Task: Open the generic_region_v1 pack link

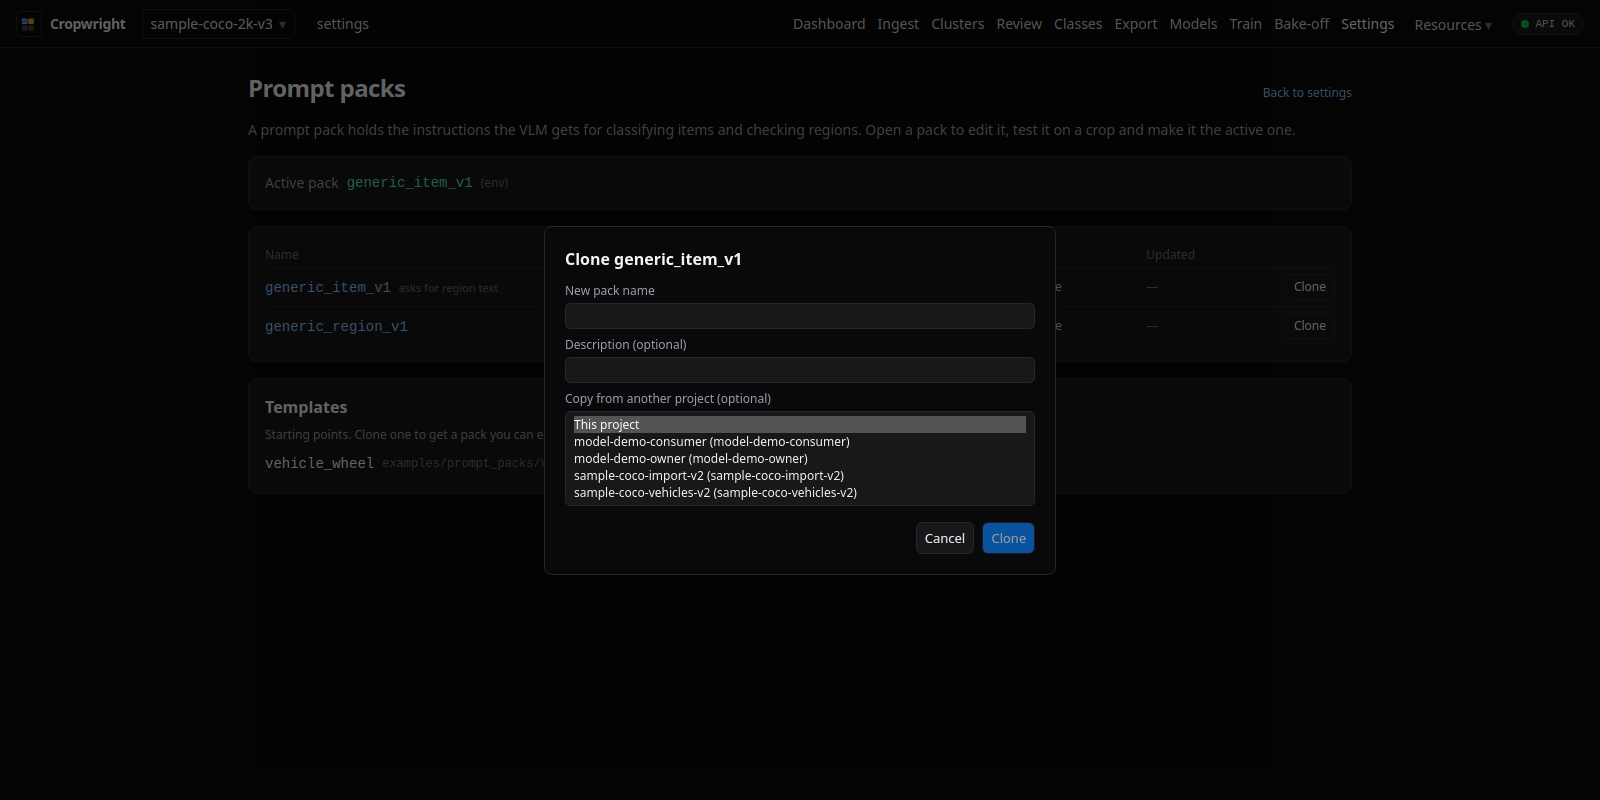Action: [x=336, y=327]
